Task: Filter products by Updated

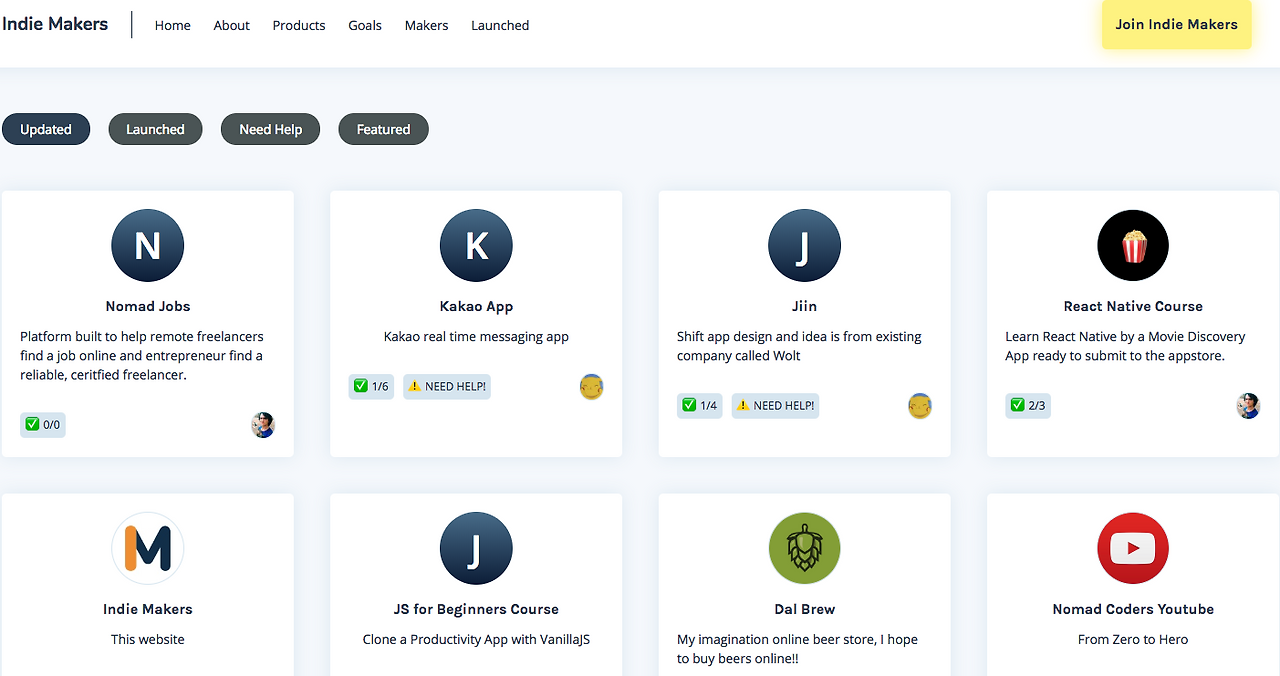Action: tap(46, 129)
